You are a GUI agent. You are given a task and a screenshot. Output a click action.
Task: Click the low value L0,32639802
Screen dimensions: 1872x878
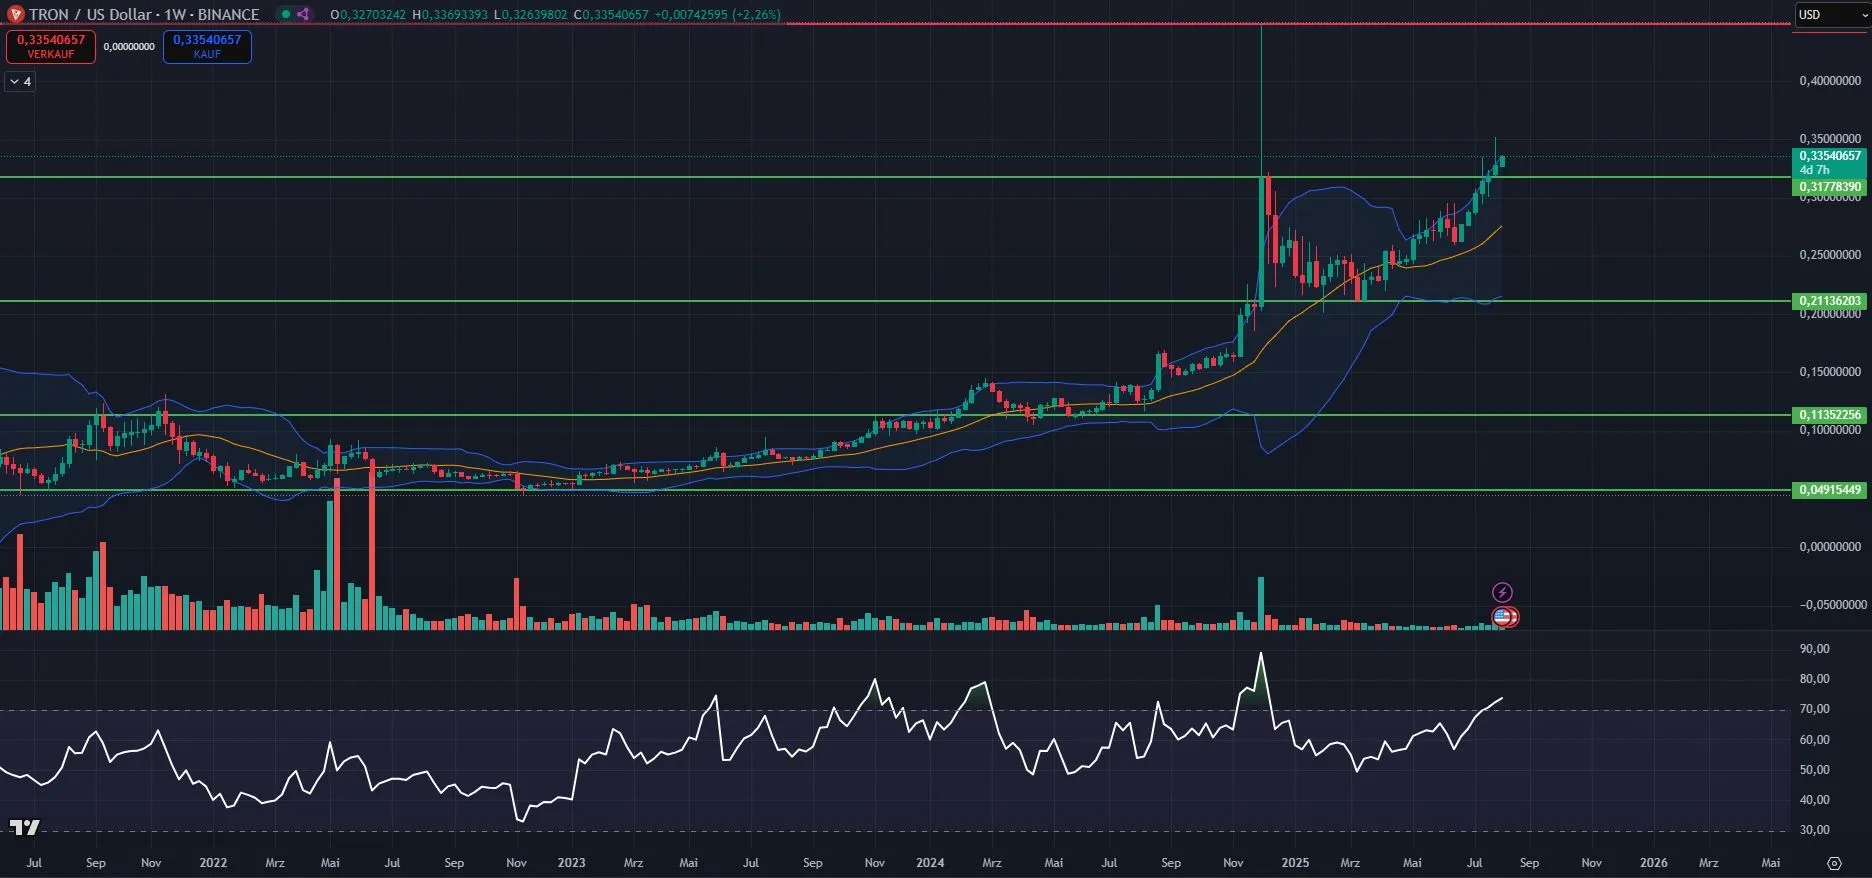click(x=530, y=15)
